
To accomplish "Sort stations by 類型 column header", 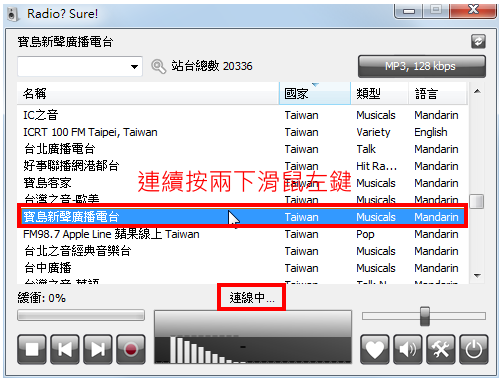I will [x=379, y=94].
